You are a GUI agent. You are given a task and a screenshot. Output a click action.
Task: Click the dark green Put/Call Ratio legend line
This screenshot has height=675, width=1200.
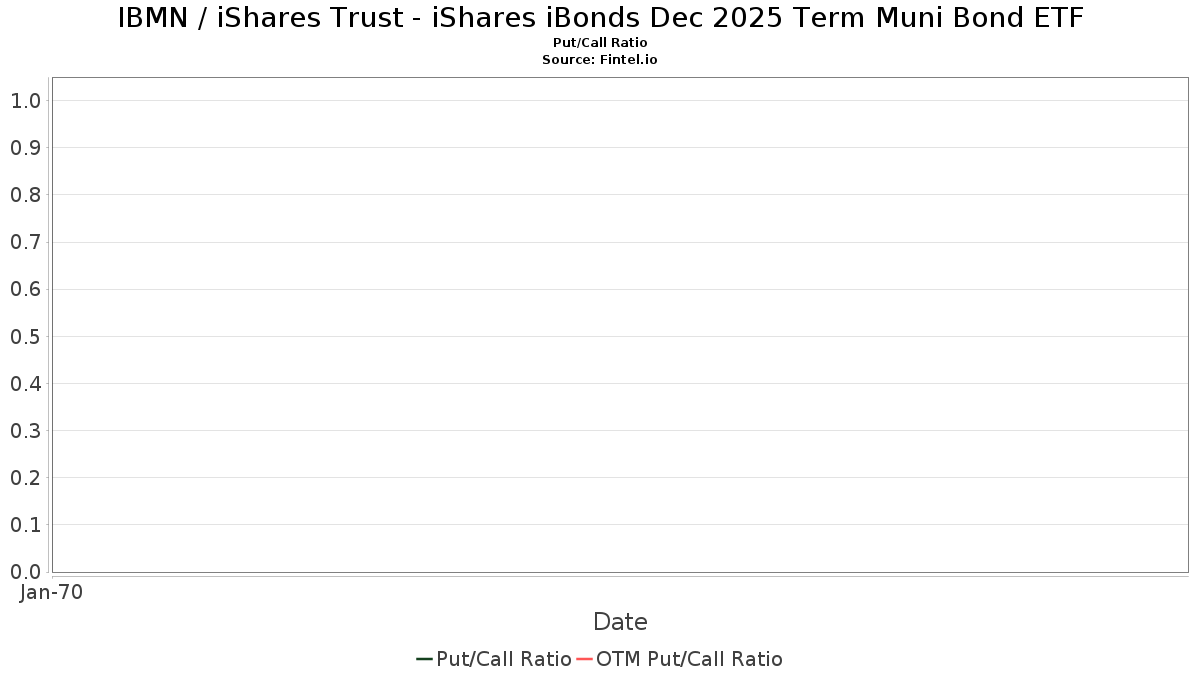tap(424, 659)
